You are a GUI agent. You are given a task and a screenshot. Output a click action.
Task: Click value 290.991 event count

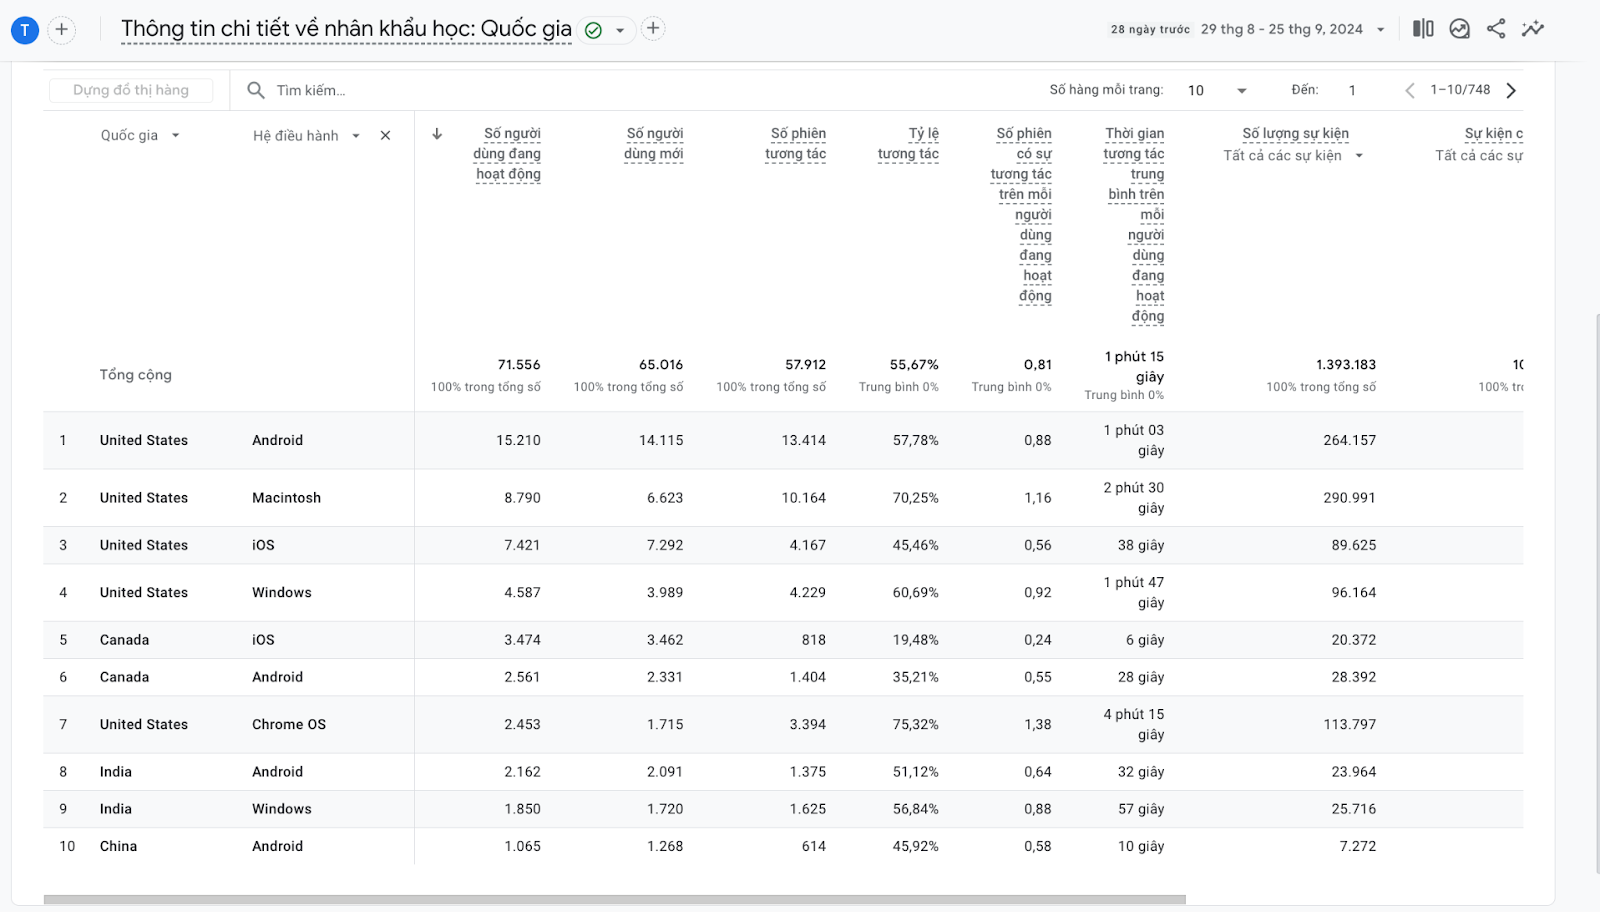coord(1349,498)
